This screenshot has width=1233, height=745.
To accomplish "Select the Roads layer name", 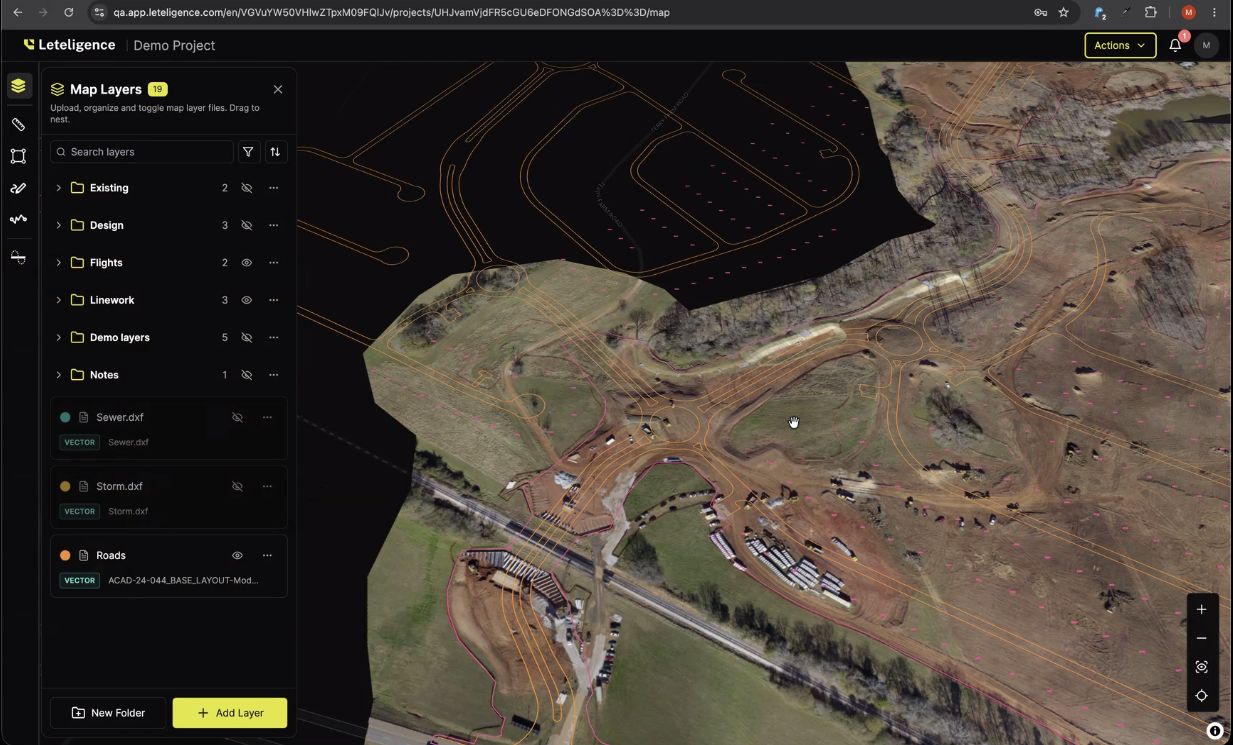I will 111,555.
